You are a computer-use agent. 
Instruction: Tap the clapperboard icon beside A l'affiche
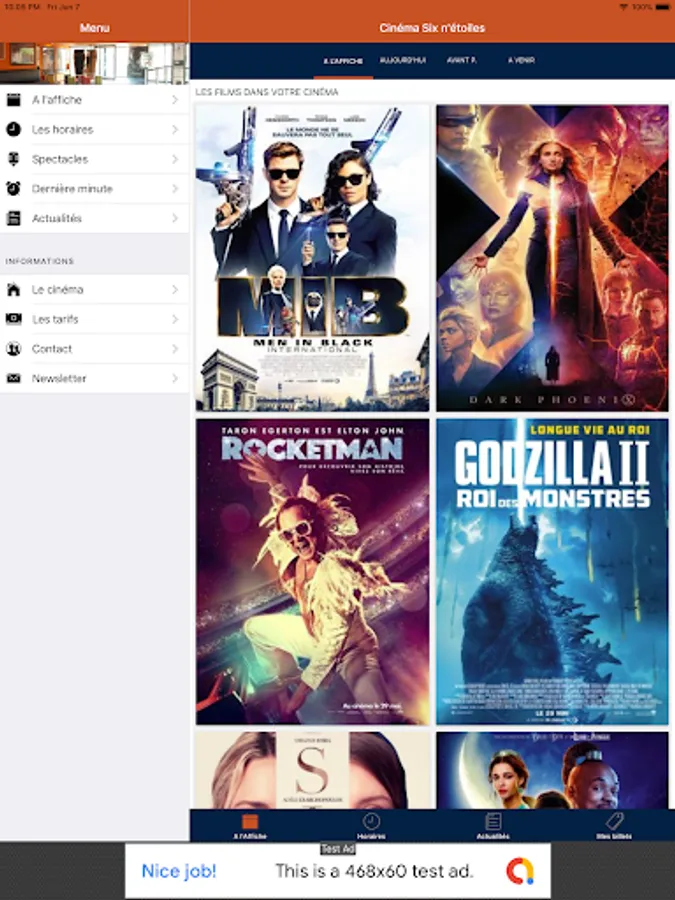(x=13, y=100)
